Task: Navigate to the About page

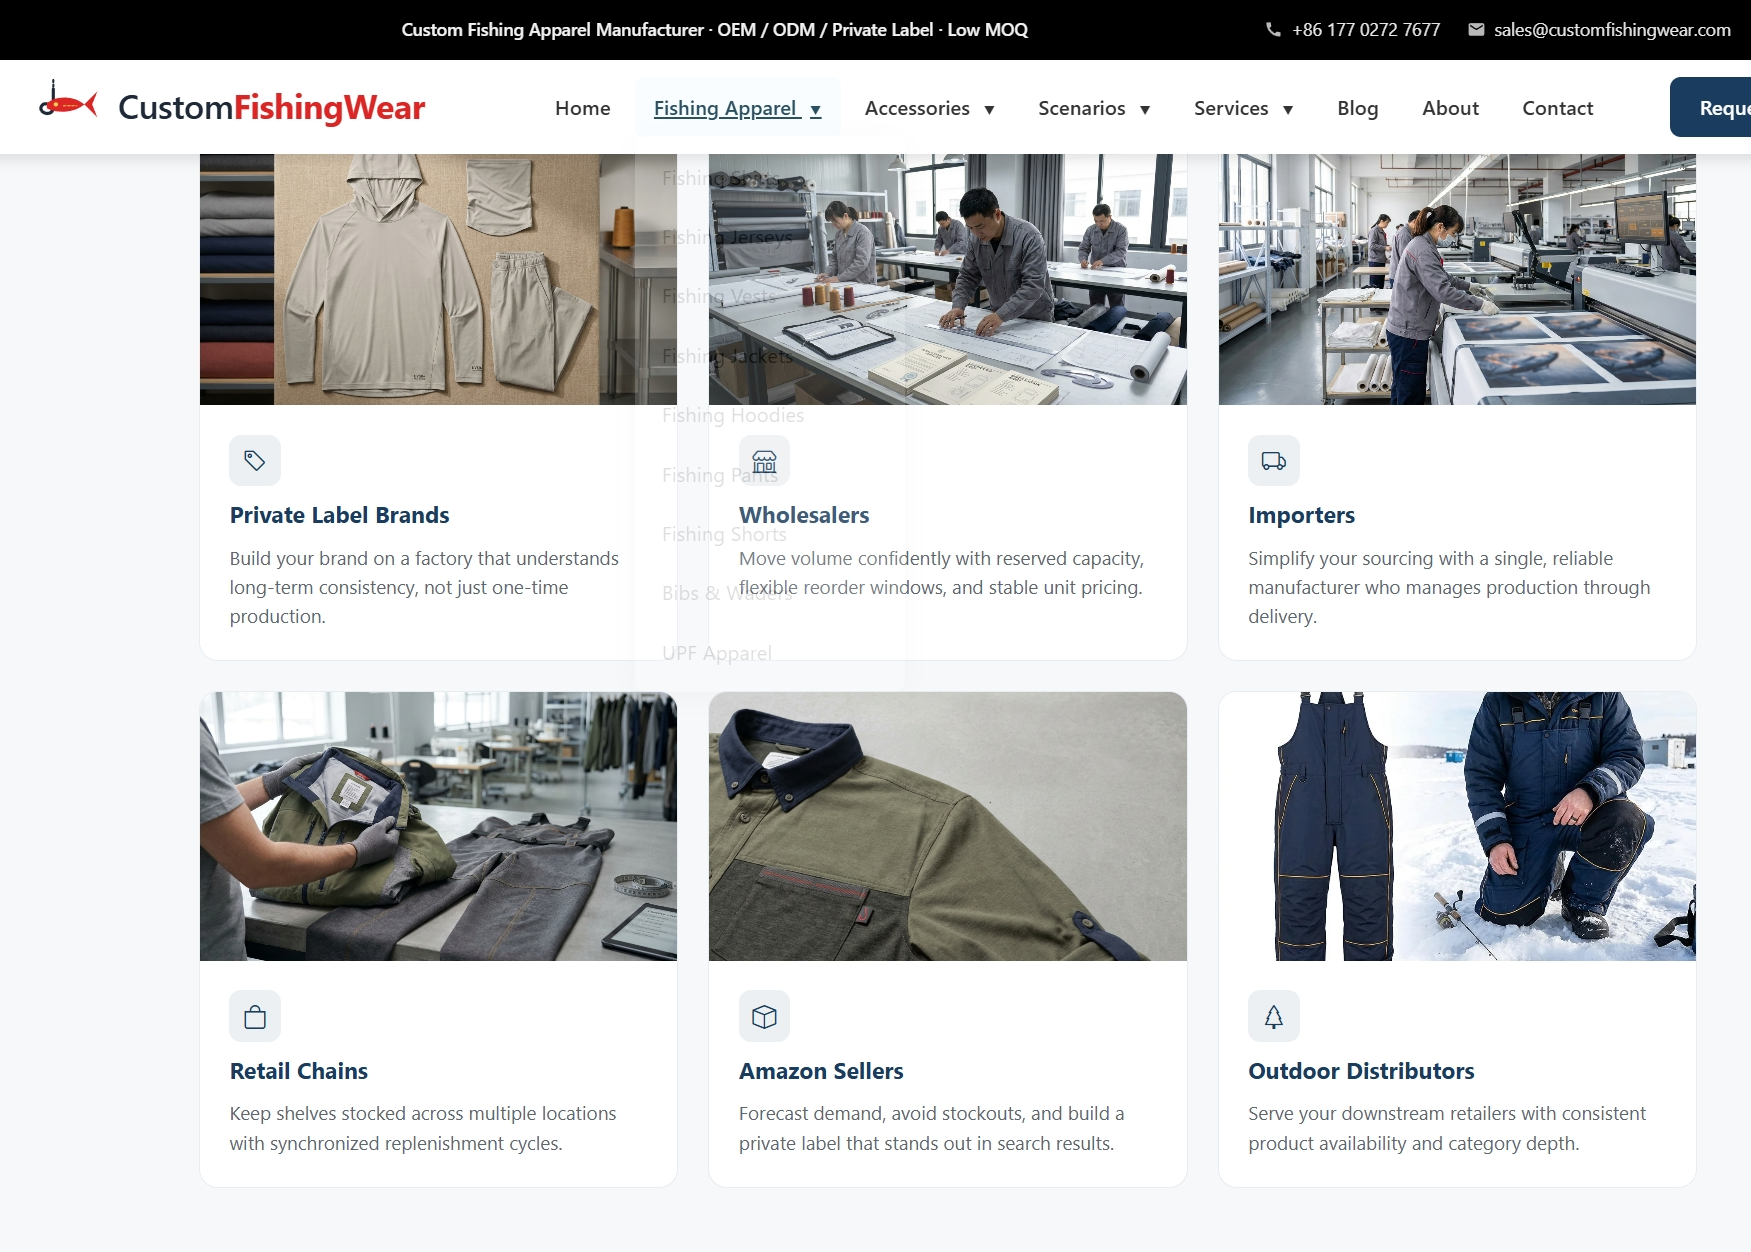Action: pos(1450,108)
